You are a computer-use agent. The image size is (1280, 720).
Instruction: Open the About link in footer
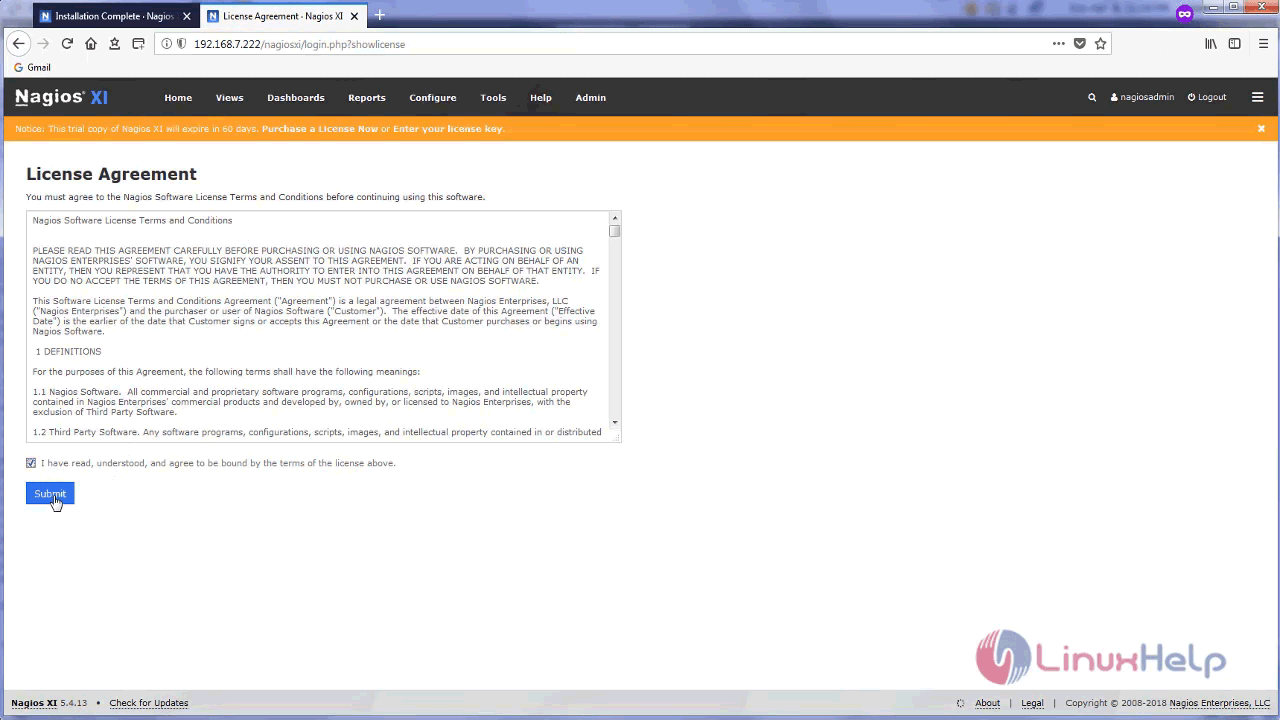[x=987, y=703]
